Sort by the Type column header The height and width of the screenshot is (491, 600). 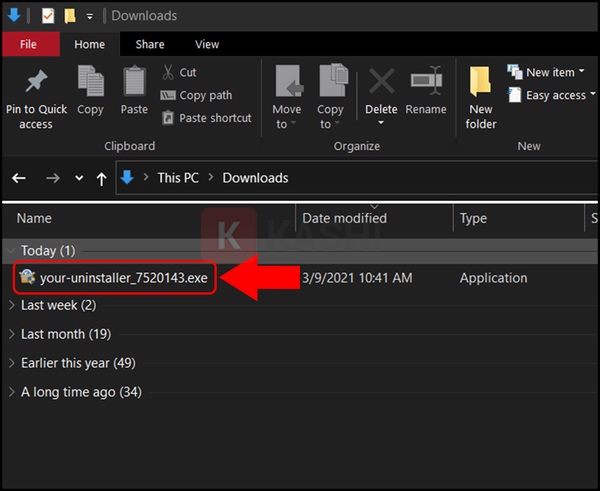[x=473, y=218]
